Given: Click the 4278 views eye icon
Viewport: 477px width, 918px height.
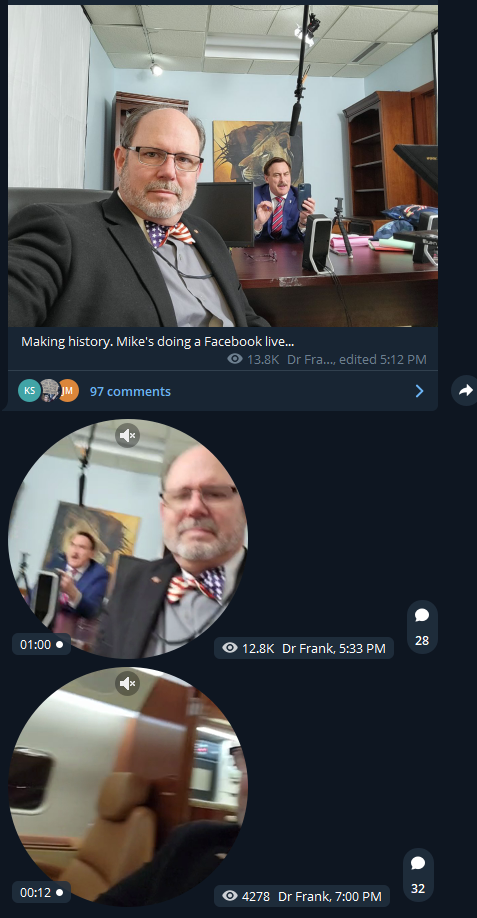Looking at the screenshot, I should [x=230, y=896].
